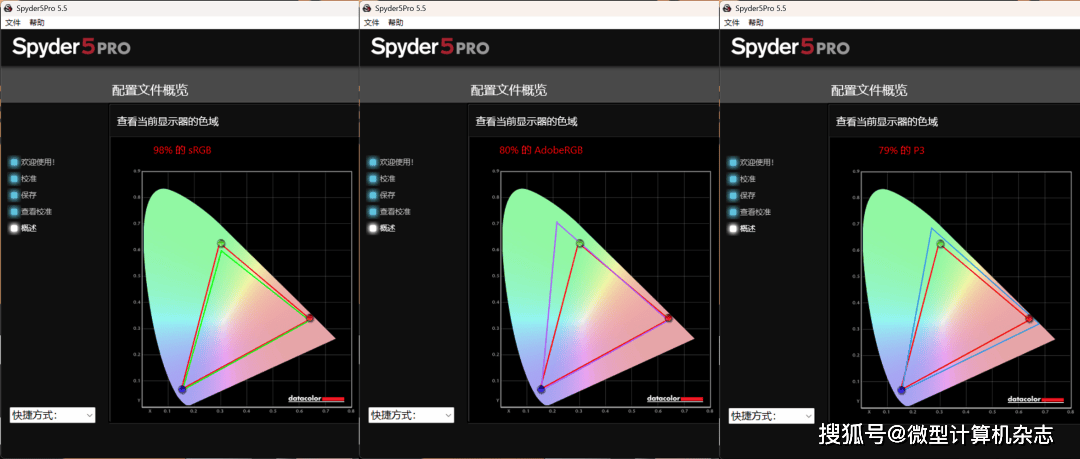Image resolution: width=1080 pixels, height=459 pixels.
Task: Click the 校准 step icon in P3 window
Action: [733, 178]
